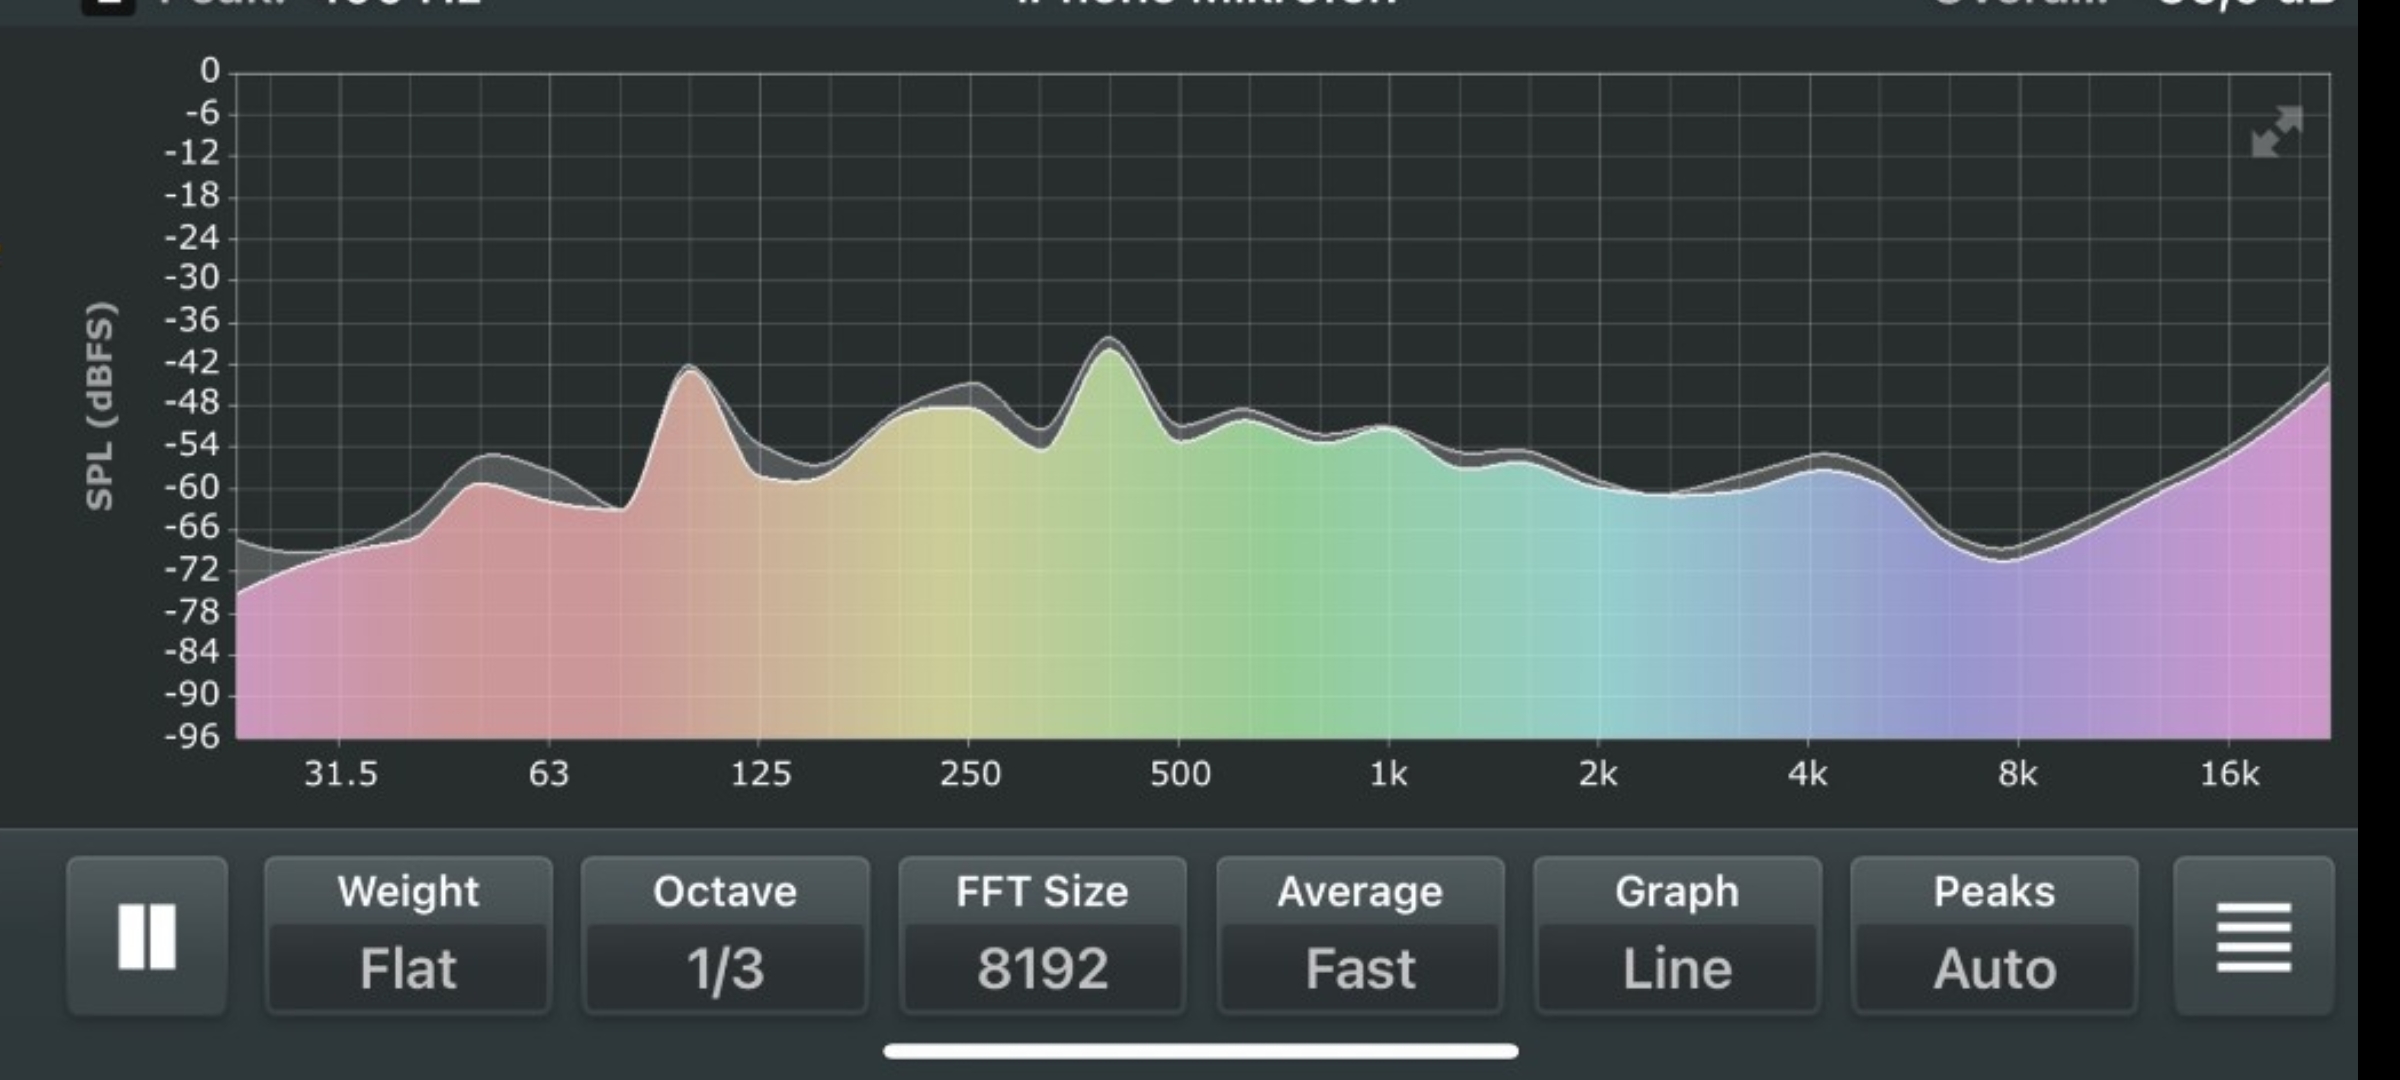This screenshot has width=2400, height=1080.
Task: Tap the iOS home indicator bar
Action: (1201, 1051)
